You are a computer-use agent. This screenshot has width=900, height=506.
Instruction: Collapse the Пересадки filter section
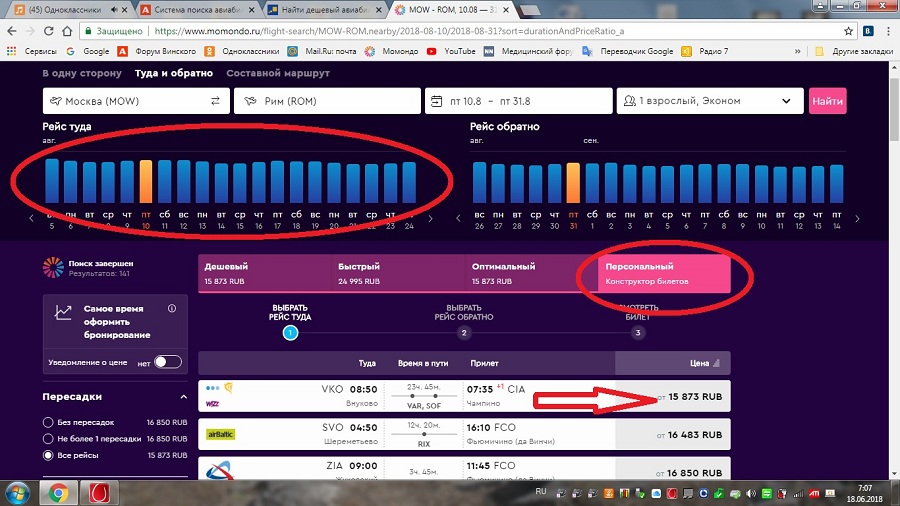(x=183, y=397)
